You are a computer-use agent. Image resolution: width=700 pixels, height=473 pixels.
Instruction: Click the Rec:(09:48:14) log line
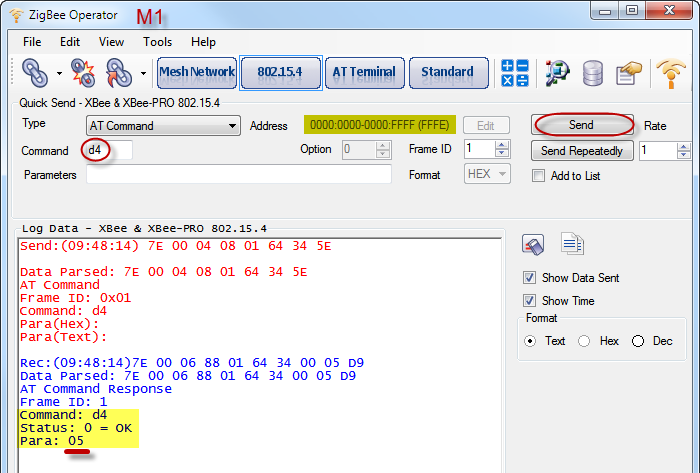[x=192, y=362]
